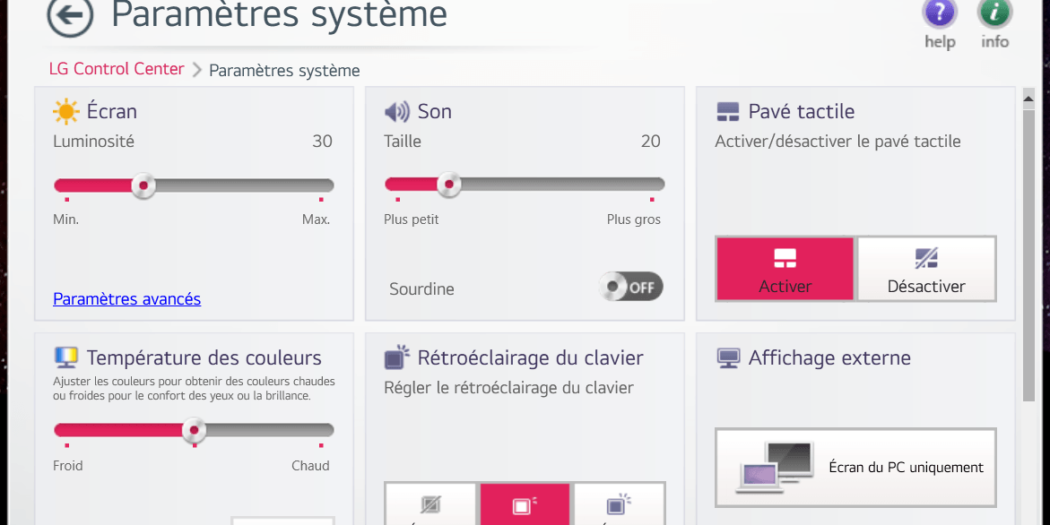Click the sun icon beside Écran
Viewport: 1050px width, 525px height.
[x=66, y=111]
